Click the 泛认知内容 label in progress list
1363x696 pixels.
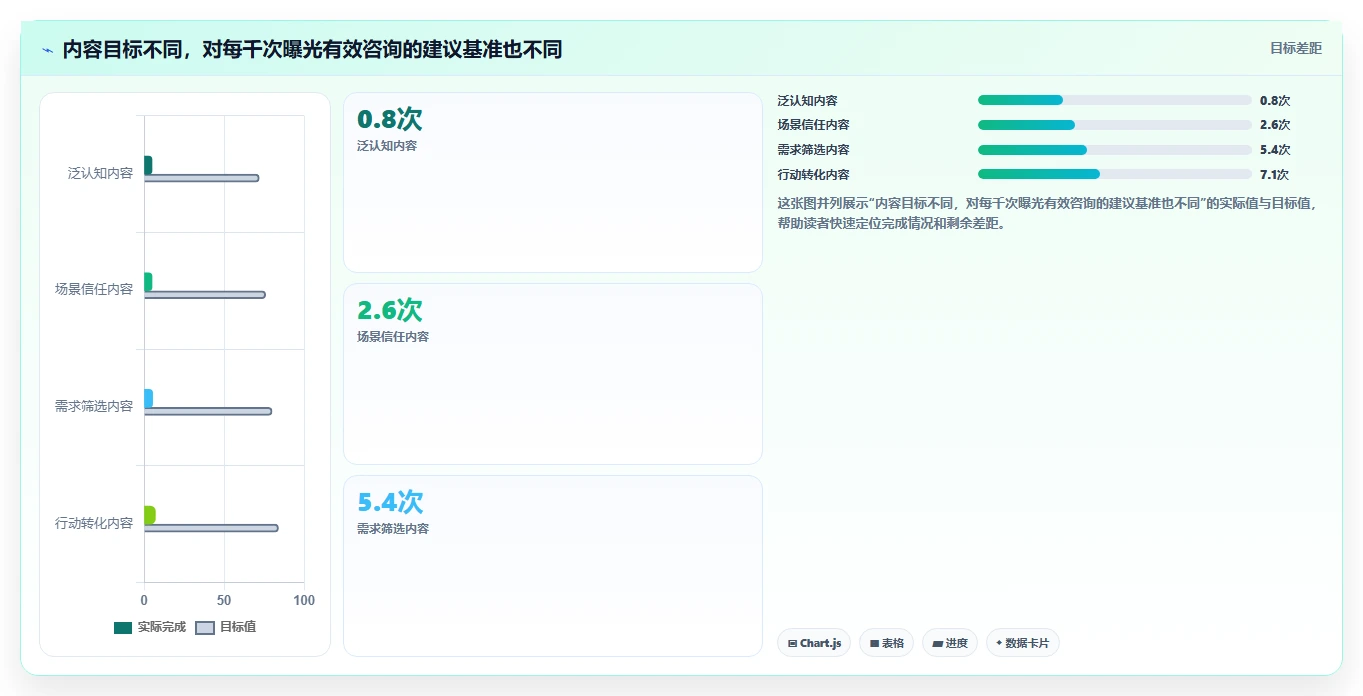pyautogui.click(x=807, y=101)
